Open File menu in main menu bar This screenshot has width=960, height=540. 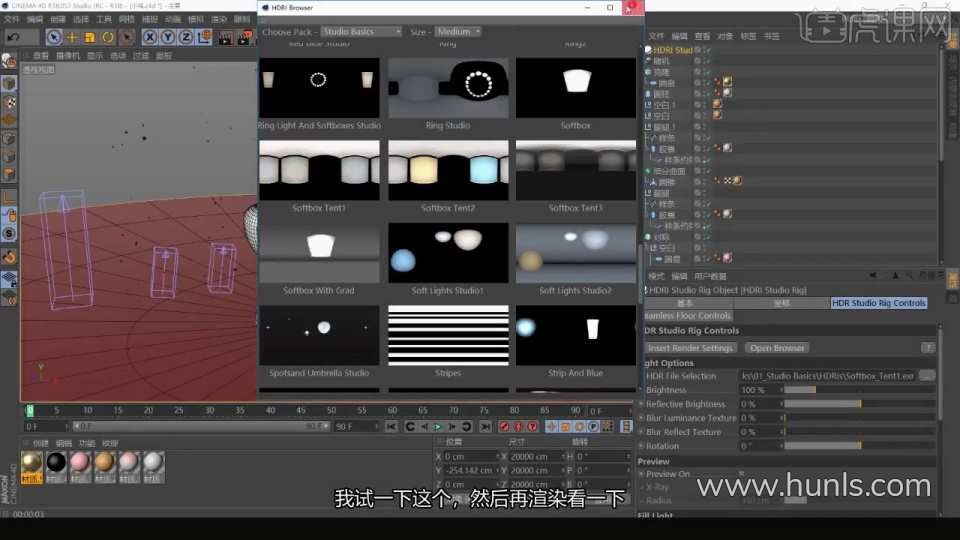tap(12, 20)
